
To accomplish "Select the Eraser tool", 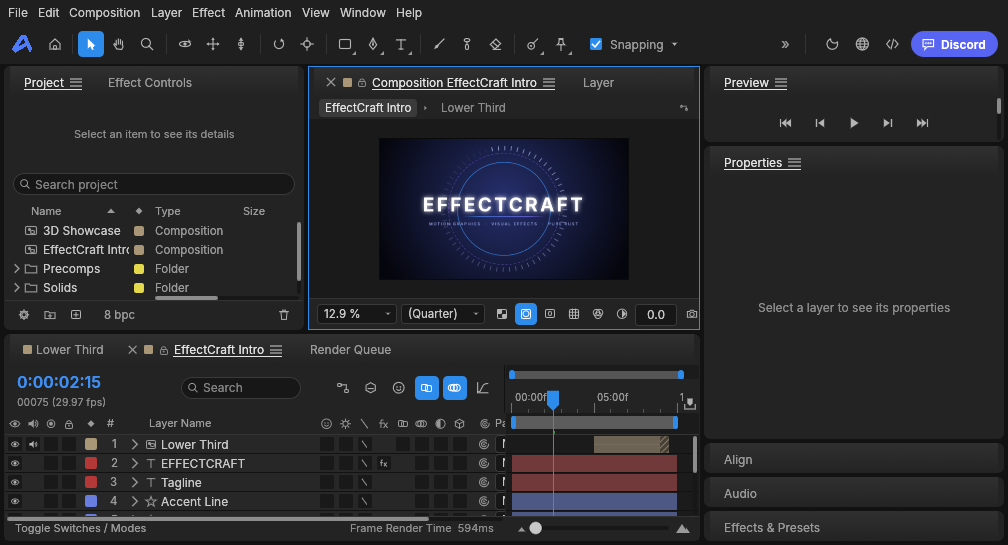I will 496,44.
